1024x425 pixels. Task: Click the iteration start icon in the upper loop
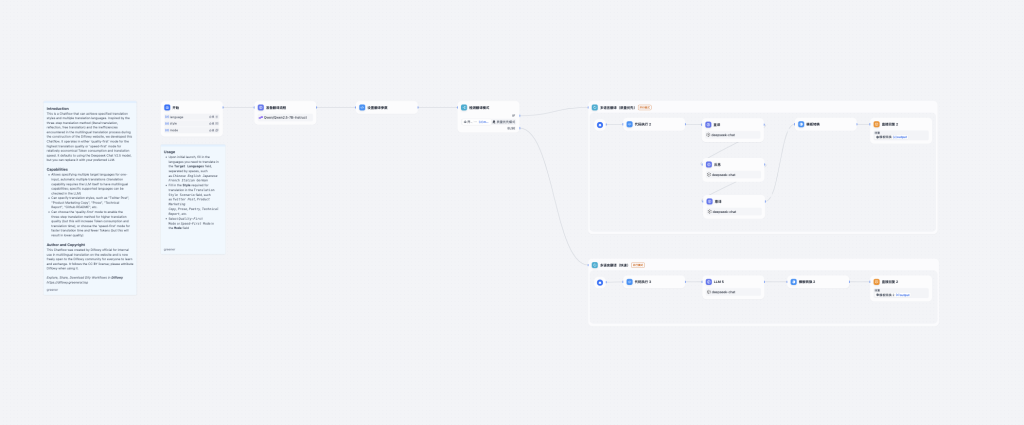pos(600,125)
